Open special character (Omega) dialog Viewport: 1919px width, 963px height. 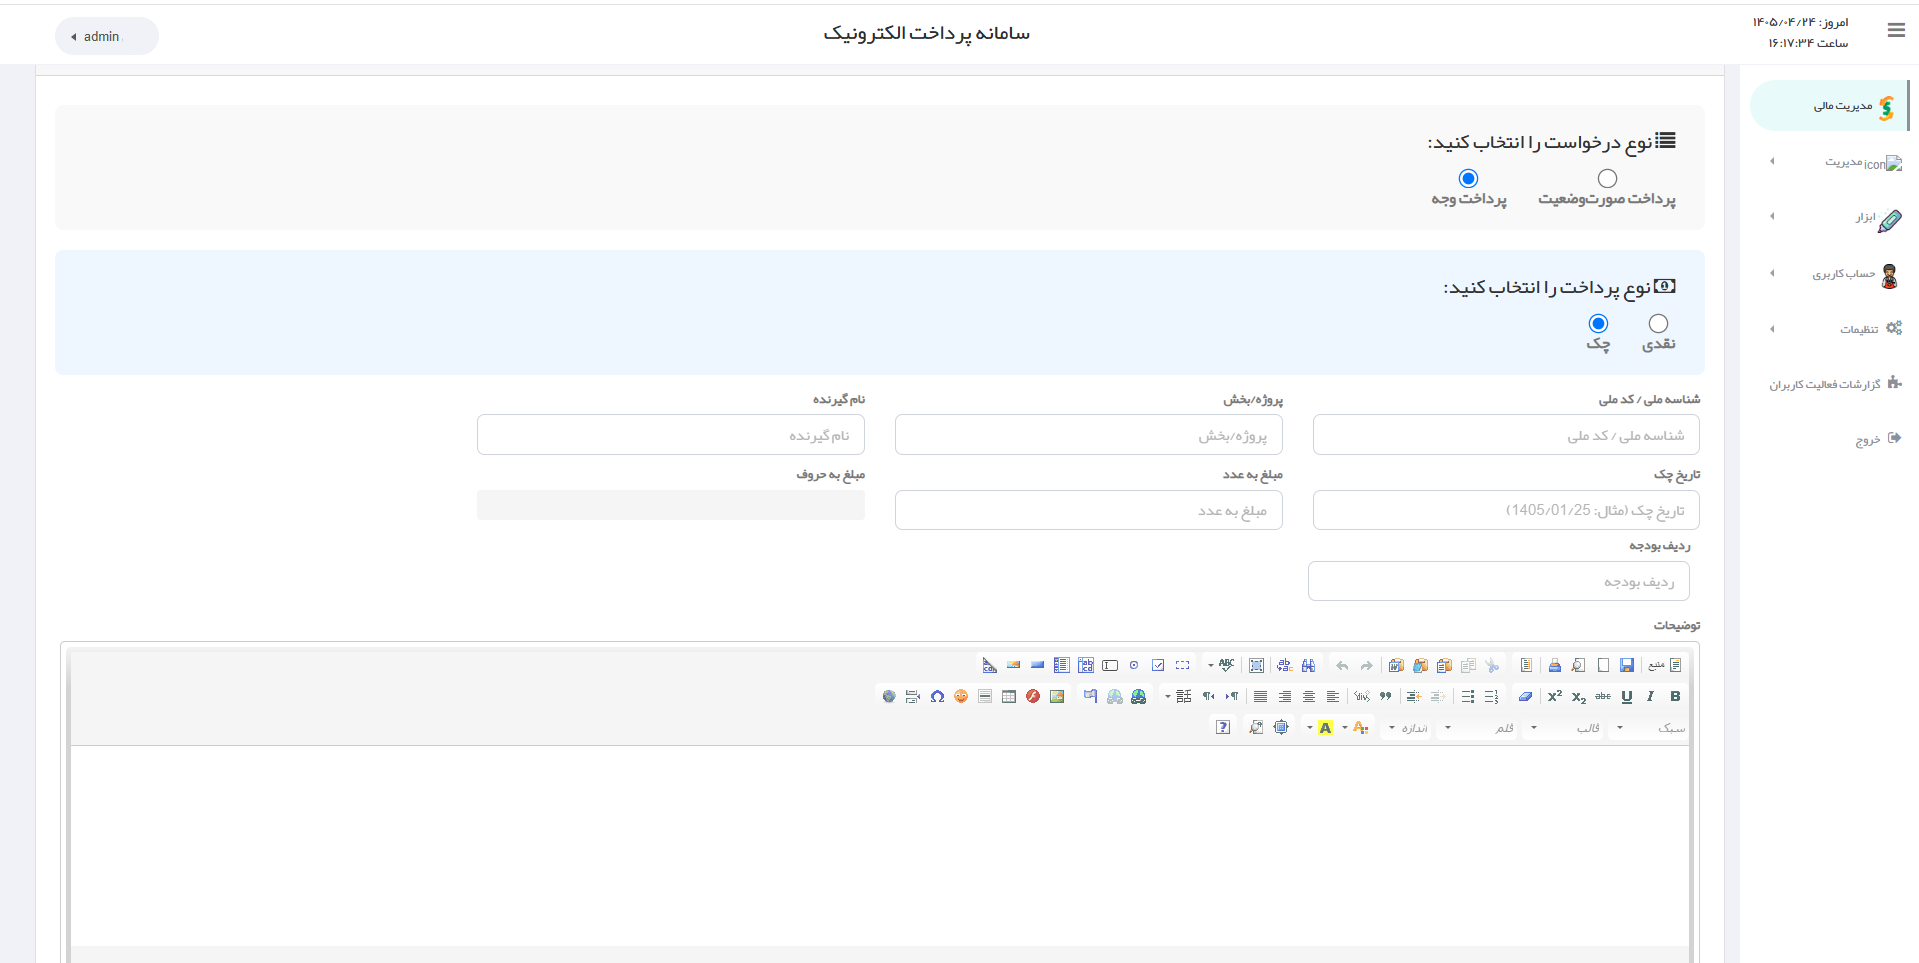937,697
